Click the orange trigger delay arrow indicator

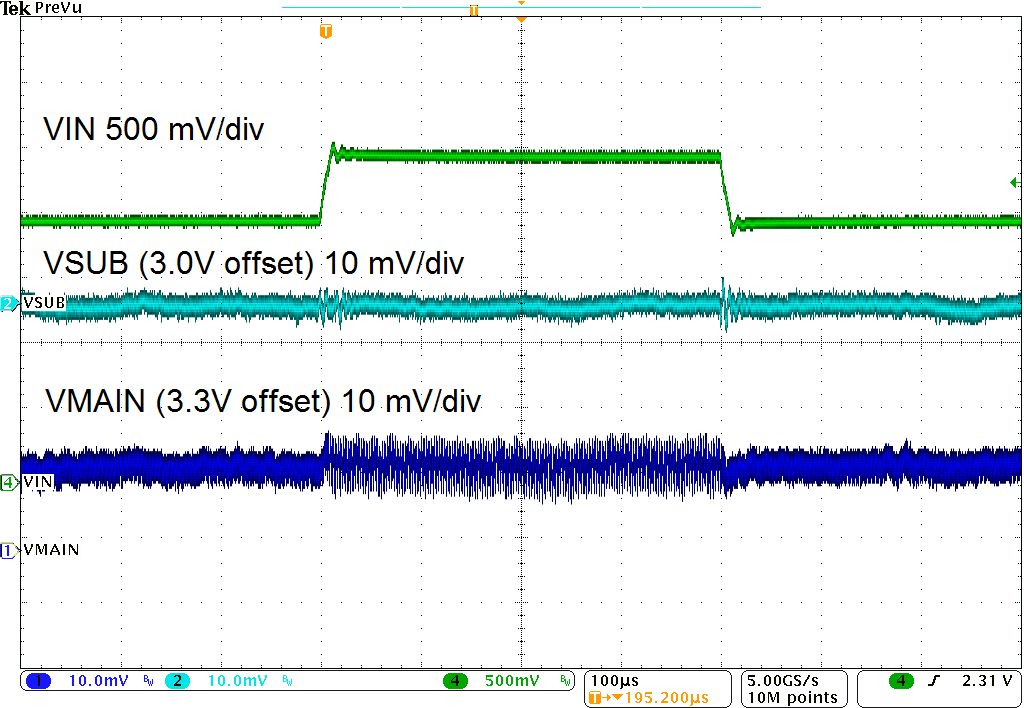point(520,17)
